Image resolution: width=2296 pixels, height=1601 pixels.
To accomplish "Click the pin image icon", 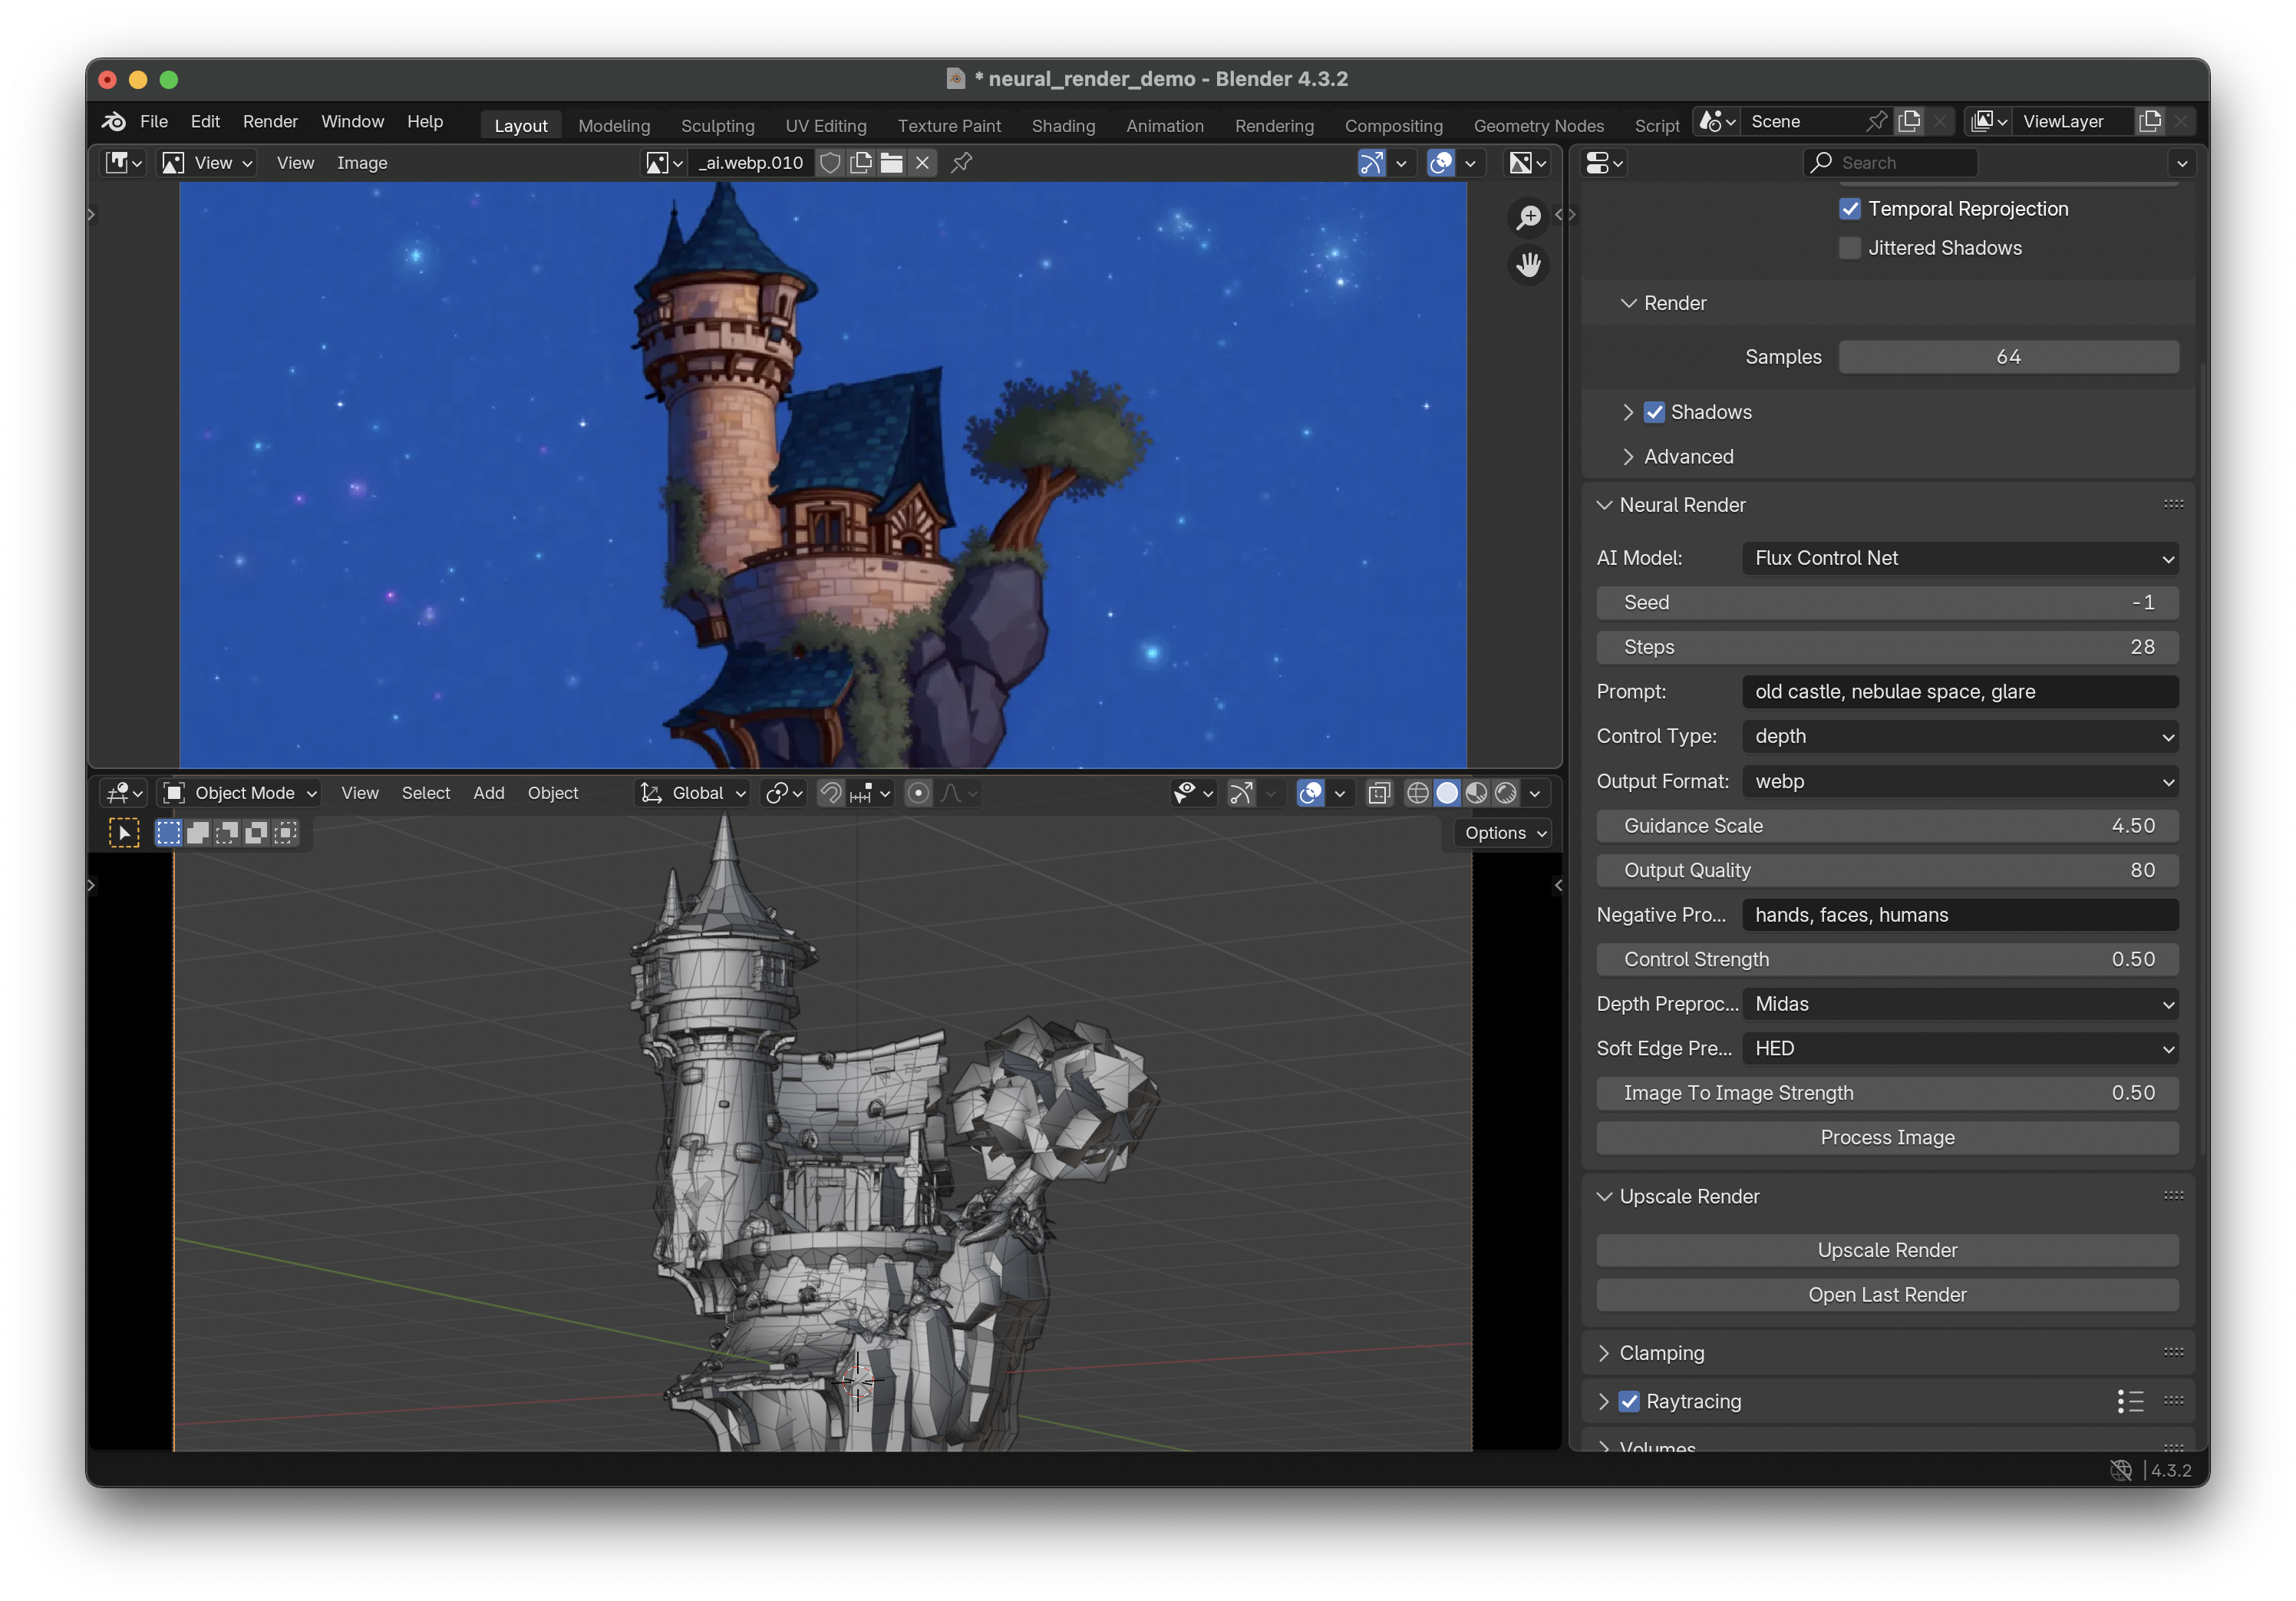I will click(962, 163).
